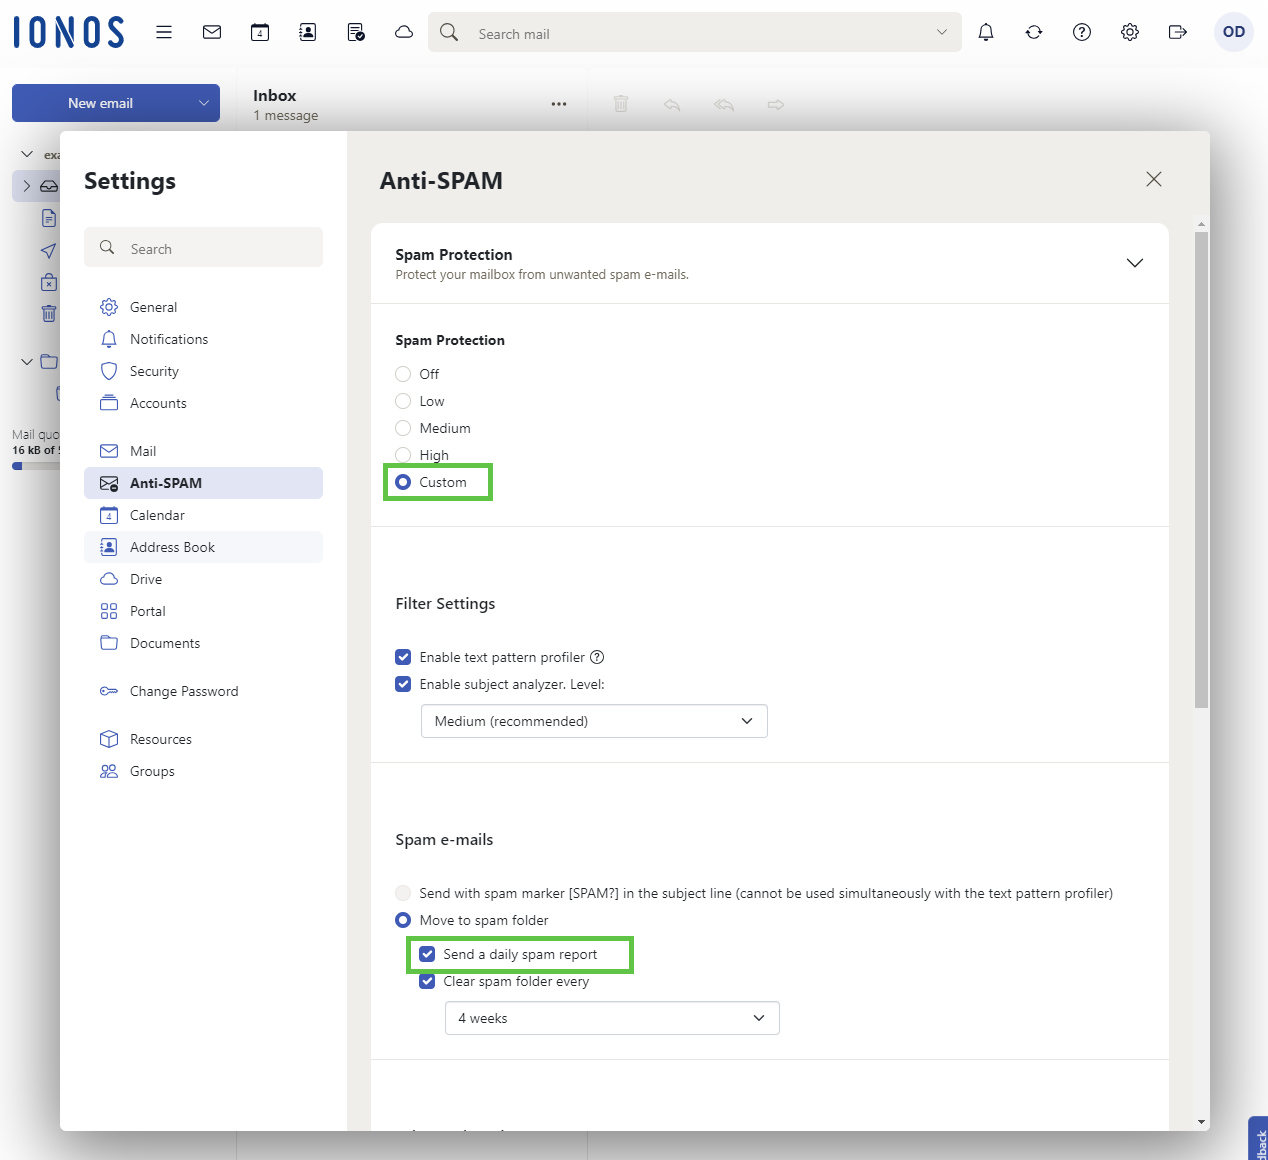Collapse the Spam Protection section
The image size is (1268, 1160).
(1134, 263)
